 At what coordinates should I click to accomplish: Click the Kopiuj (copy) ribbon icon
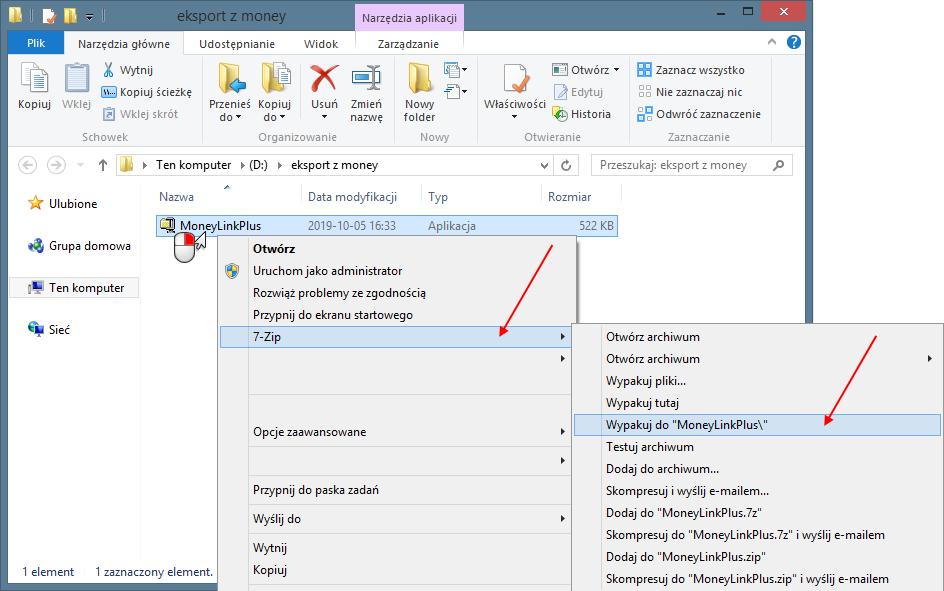[34, 80]
